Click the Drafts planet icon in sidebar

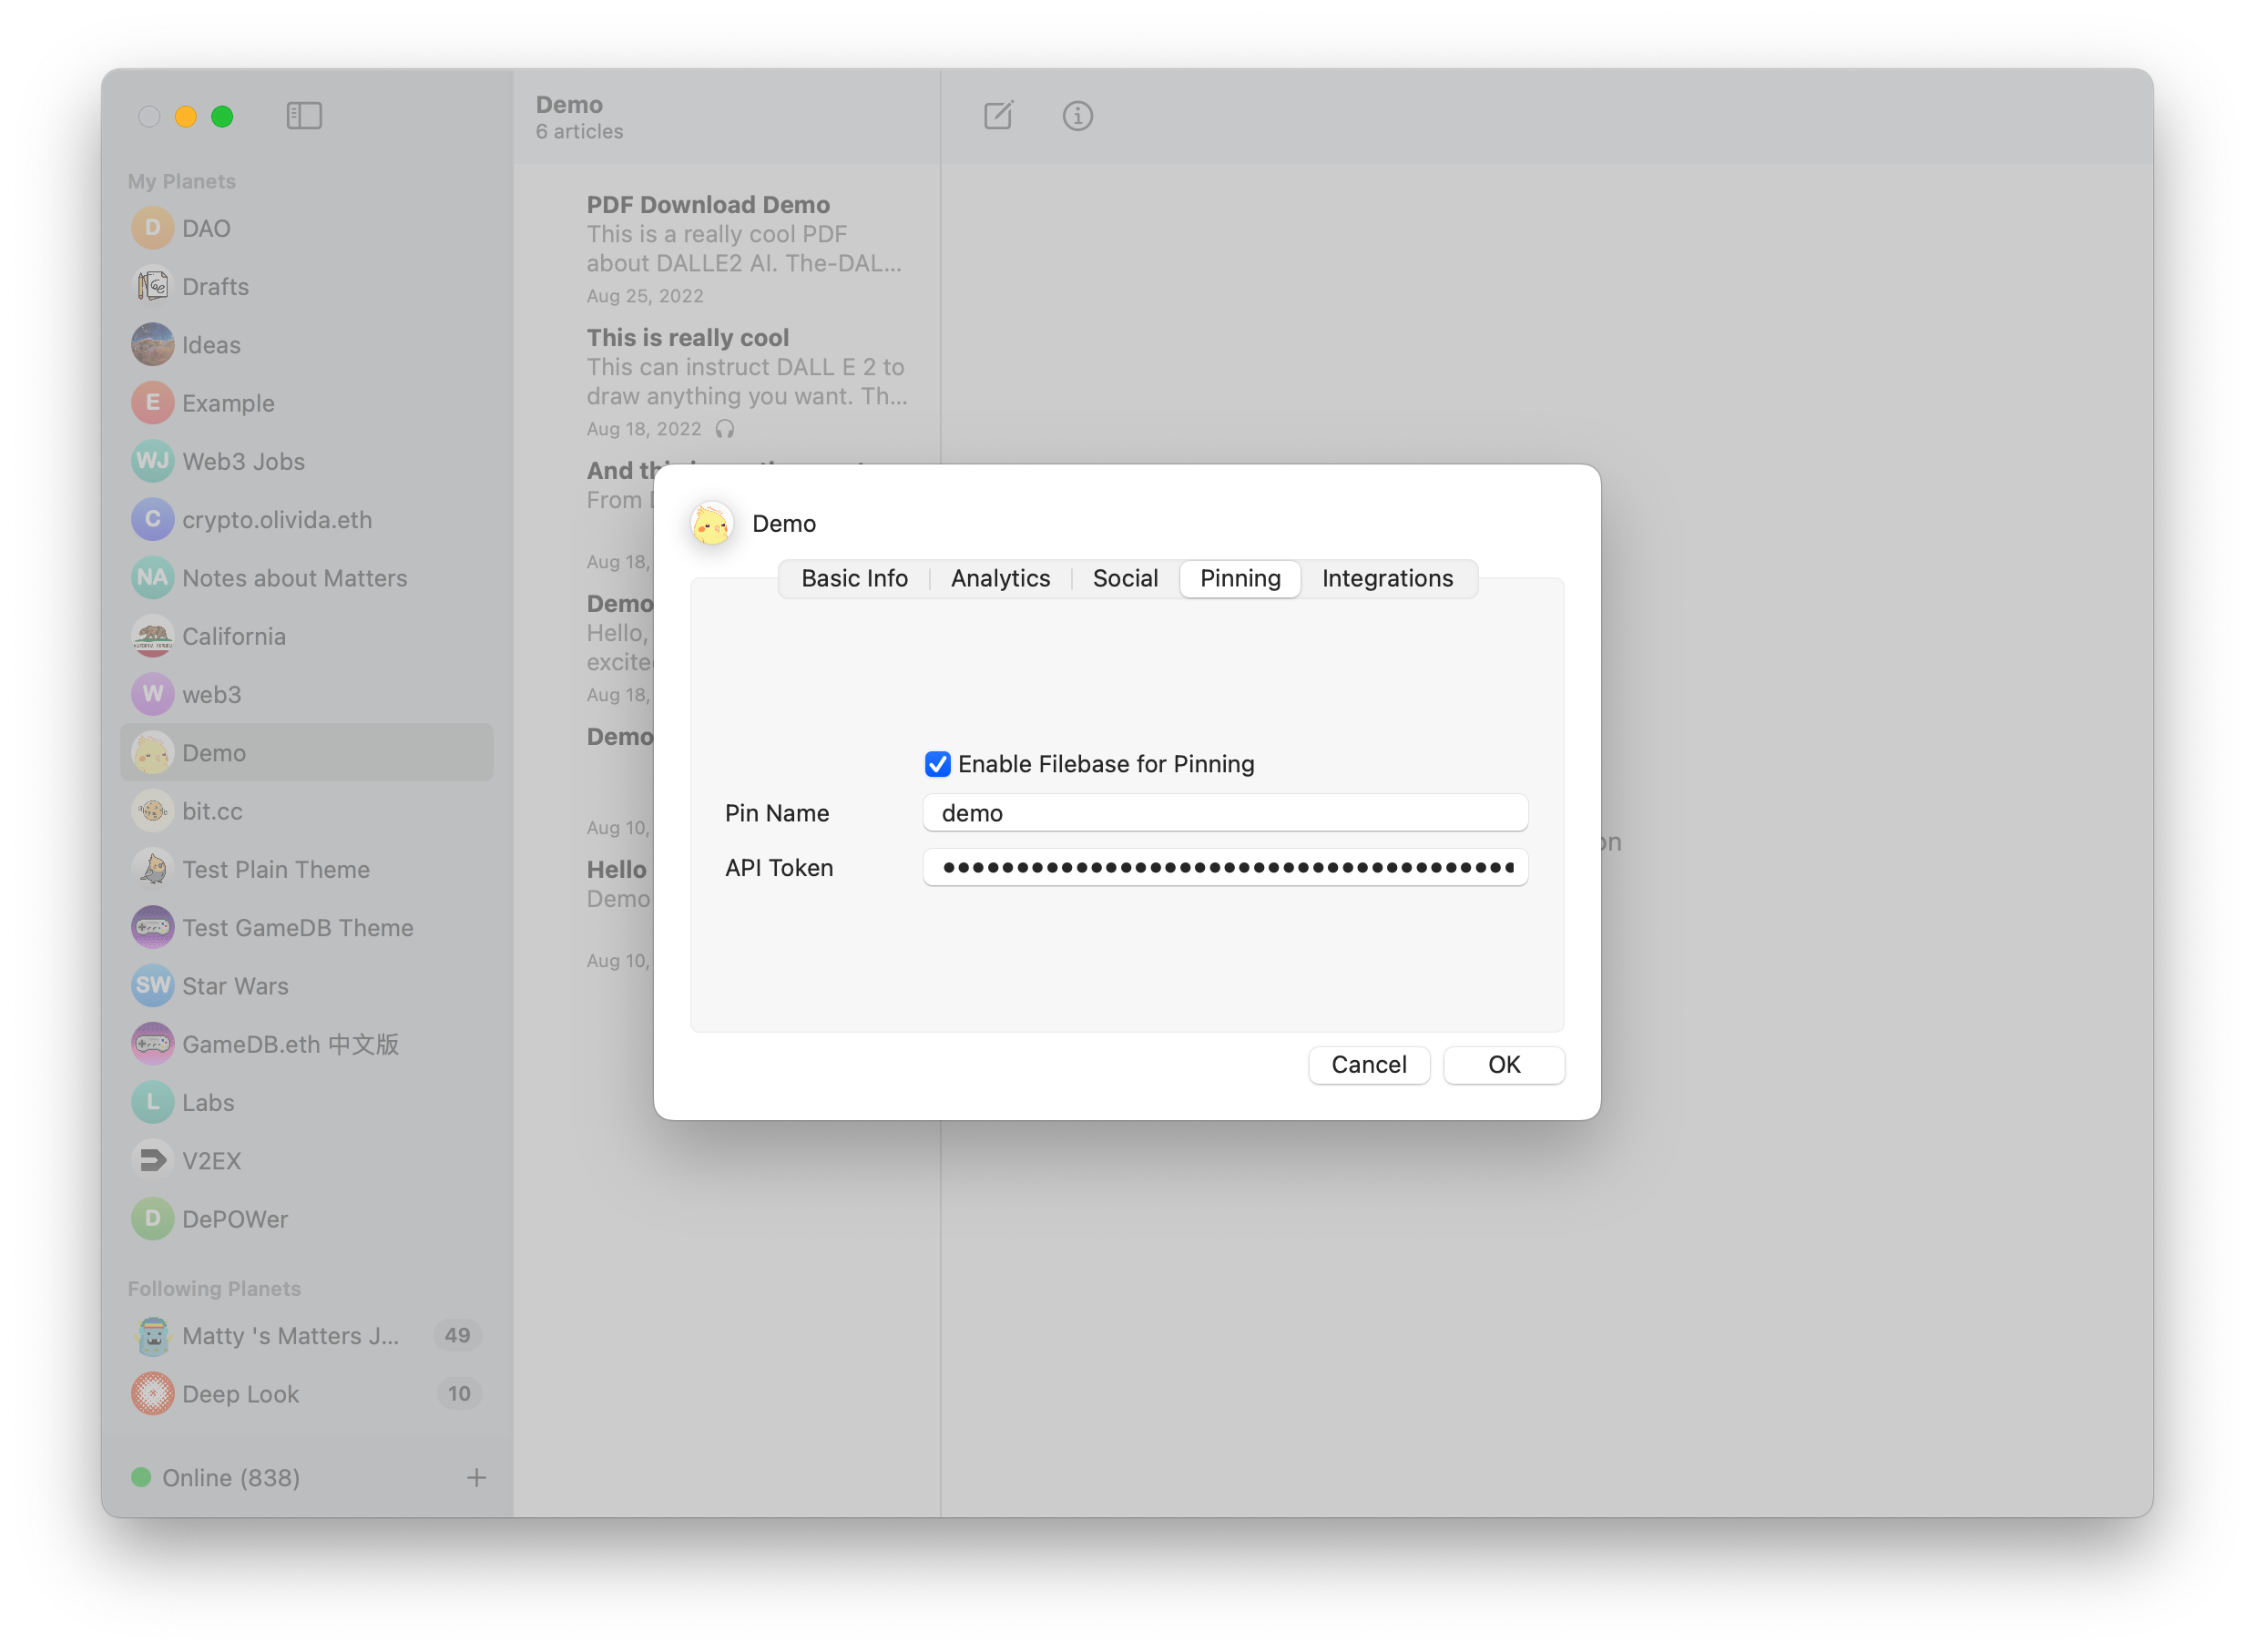(x=152, y=286)
